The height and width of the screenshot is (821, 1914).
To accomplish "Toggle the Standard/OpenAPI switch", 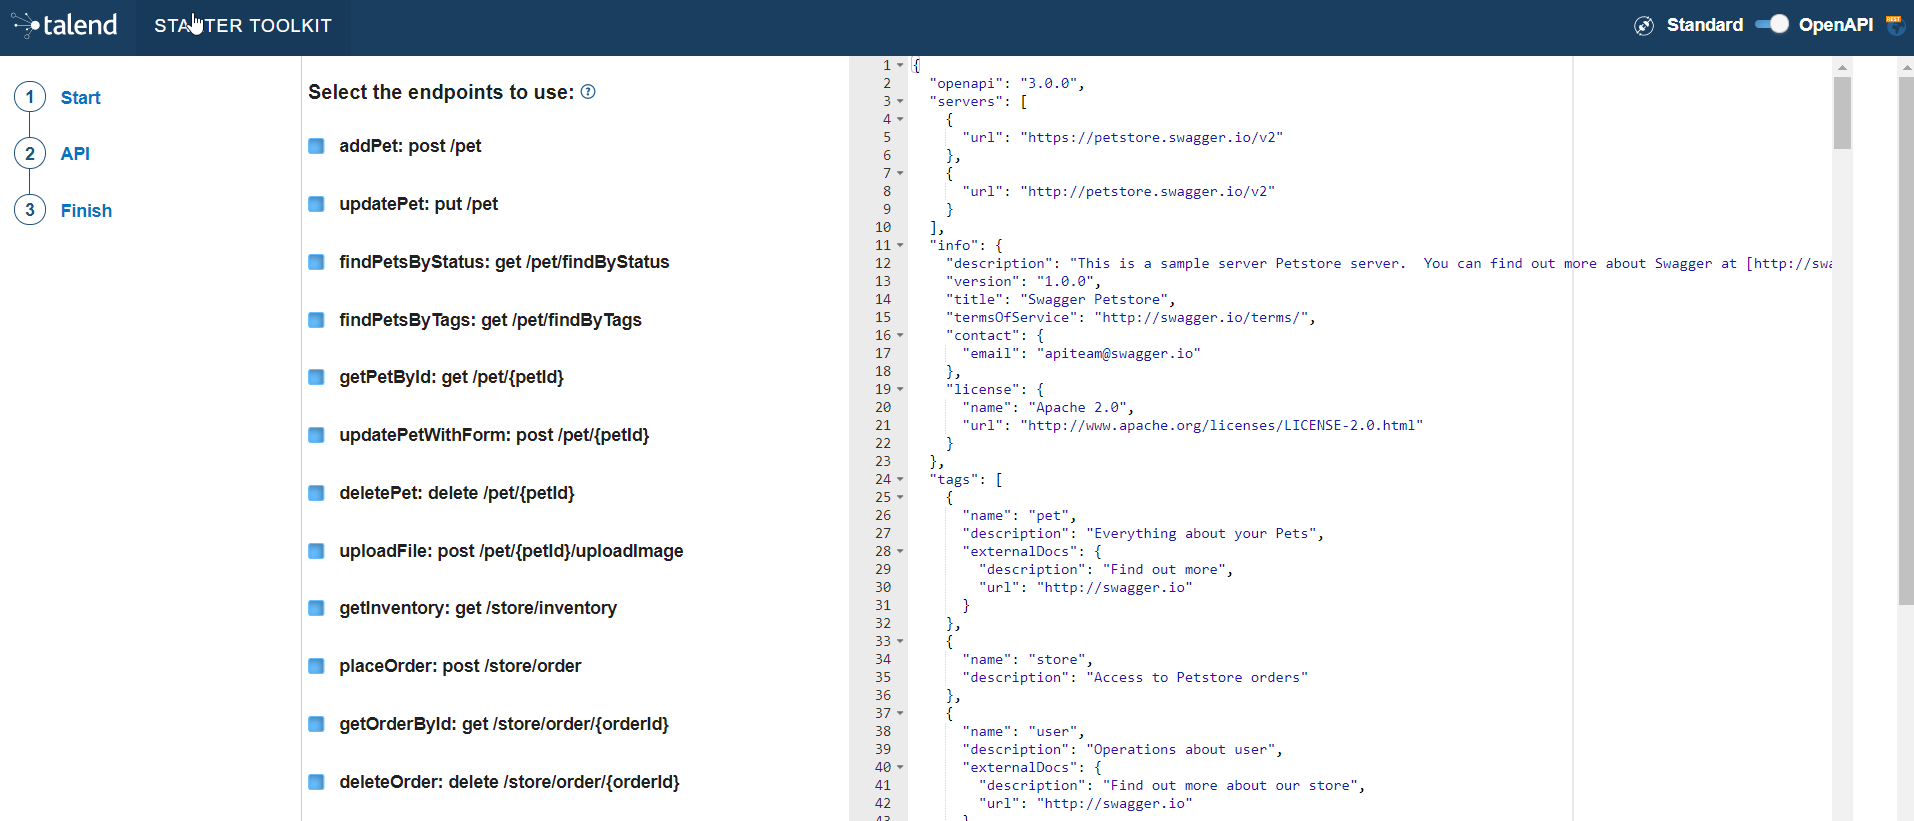I will (1771, 25).
